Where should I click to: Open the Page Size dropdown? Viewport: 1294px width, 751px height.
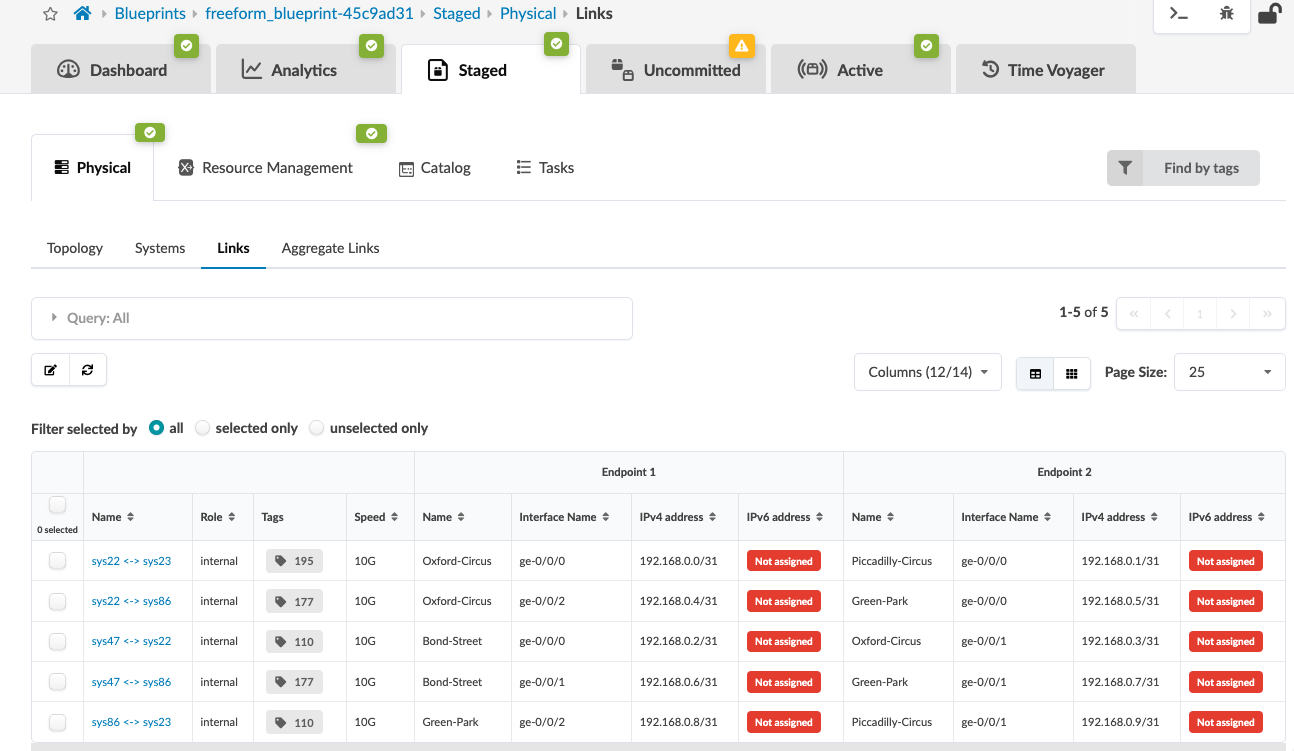tap(1229, 372)
